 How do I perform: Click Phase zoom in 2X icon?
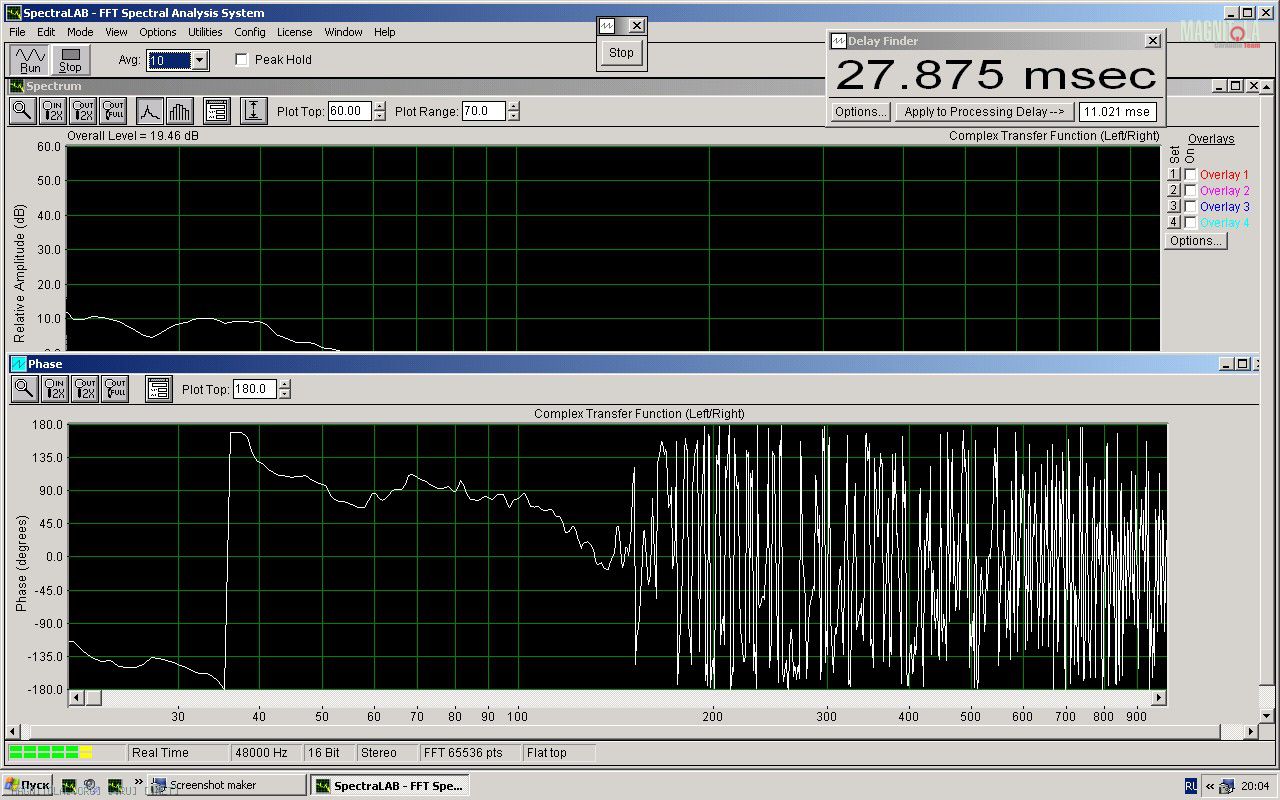tap(55, 389)
